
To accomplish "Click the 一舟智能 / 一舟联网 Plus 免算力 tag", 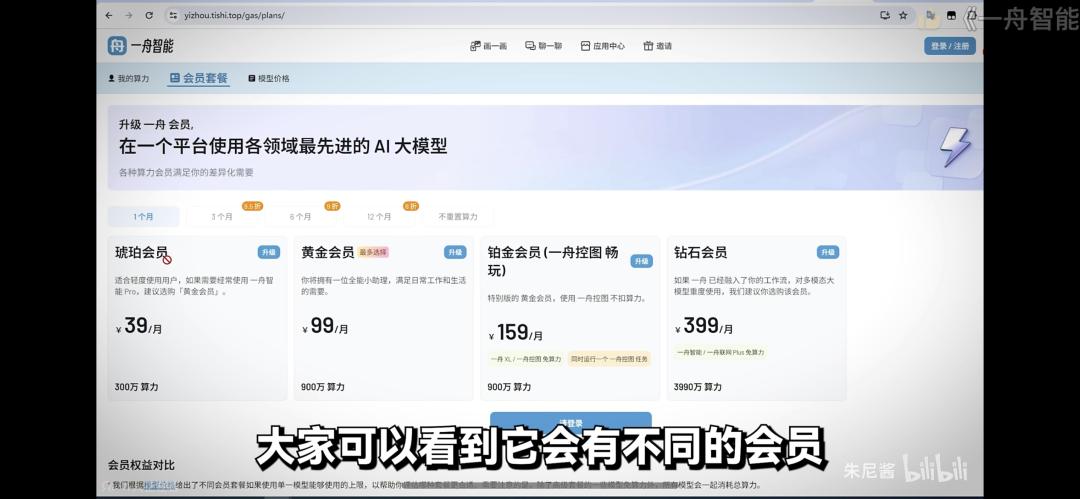I will point(720,352).
